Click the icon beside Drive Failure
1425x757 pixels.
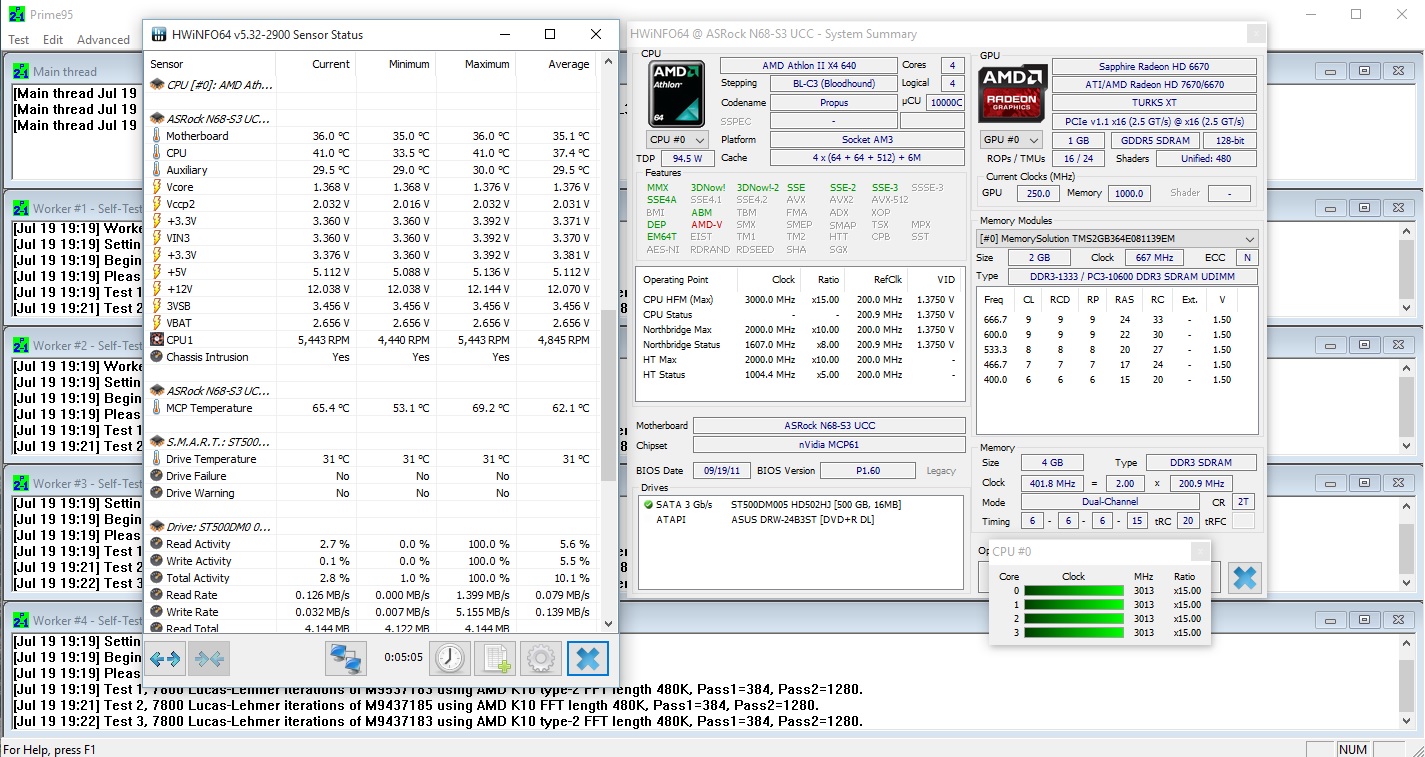pyautogui.click(x=156, y=476)
